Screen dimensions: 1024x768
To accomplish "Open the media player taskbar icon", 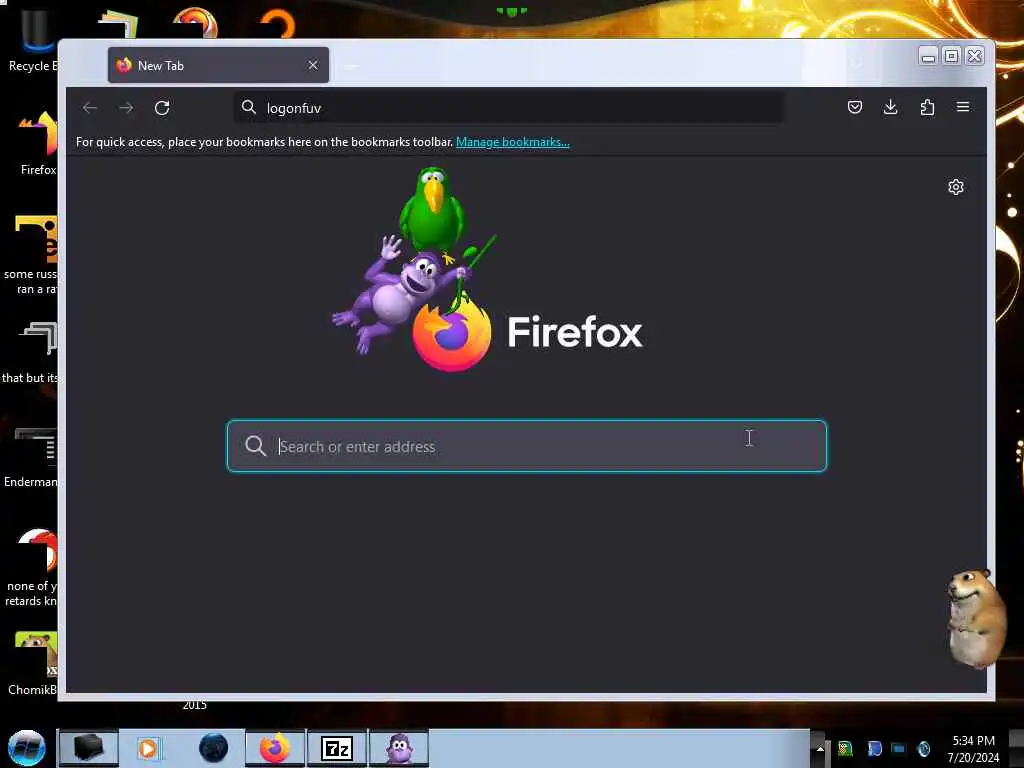I will [148, 748].
